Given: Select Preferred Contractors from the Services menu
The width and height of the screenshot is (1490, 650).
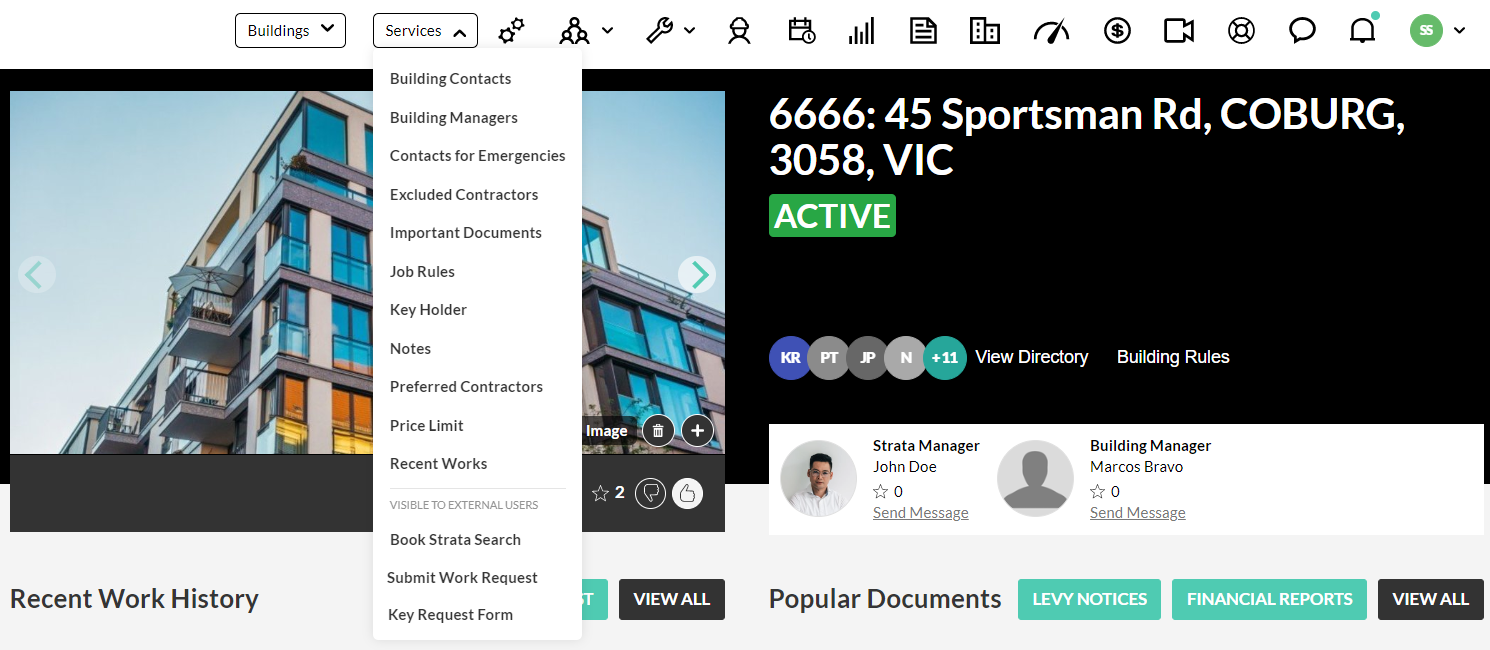Looking at the screenshot, I should coord(466,386).
